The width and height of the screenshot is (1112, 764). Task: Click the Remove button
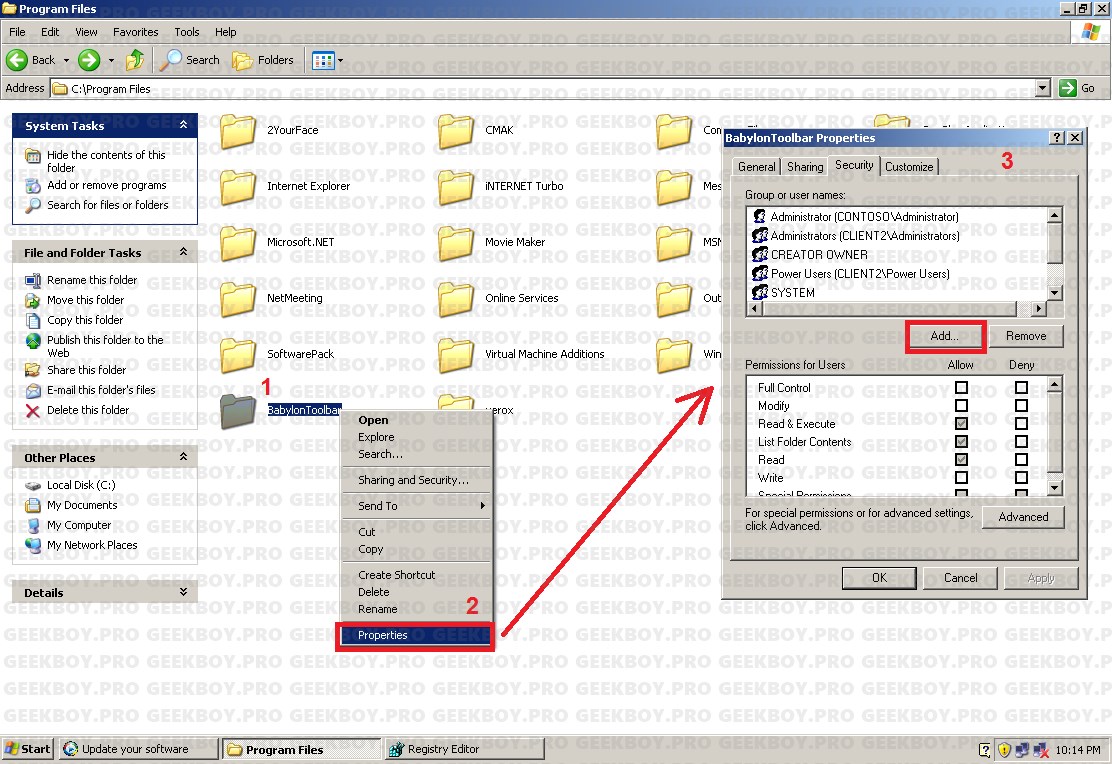tap(1025, 336)
